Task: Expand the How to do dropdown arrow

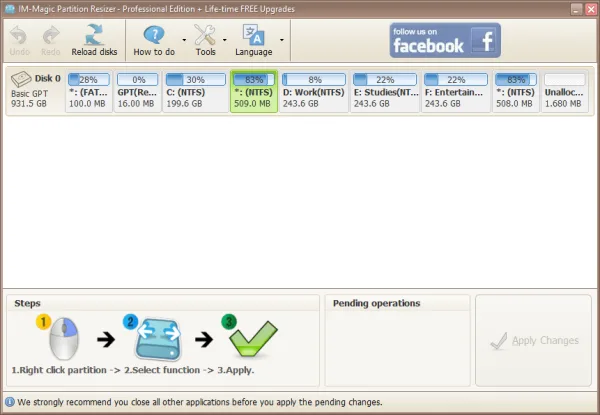Action: (184, 40)
